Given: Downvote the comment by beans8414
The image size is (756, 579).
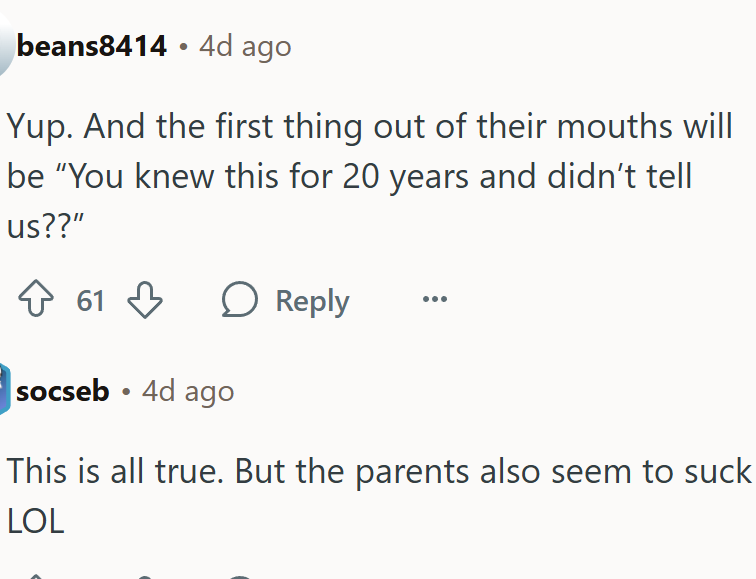Looking at the screenshot, I should coord(146,301).
